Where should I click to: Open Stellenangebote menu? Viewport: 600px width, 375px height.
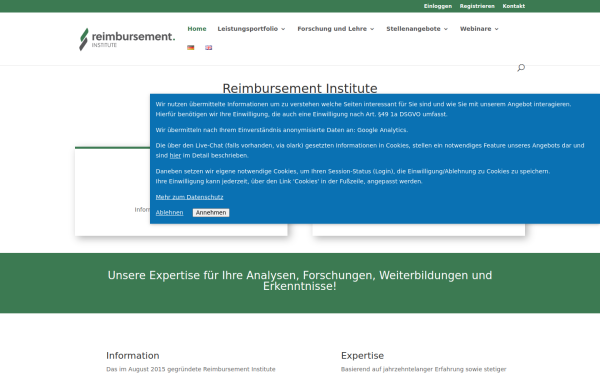413,29
